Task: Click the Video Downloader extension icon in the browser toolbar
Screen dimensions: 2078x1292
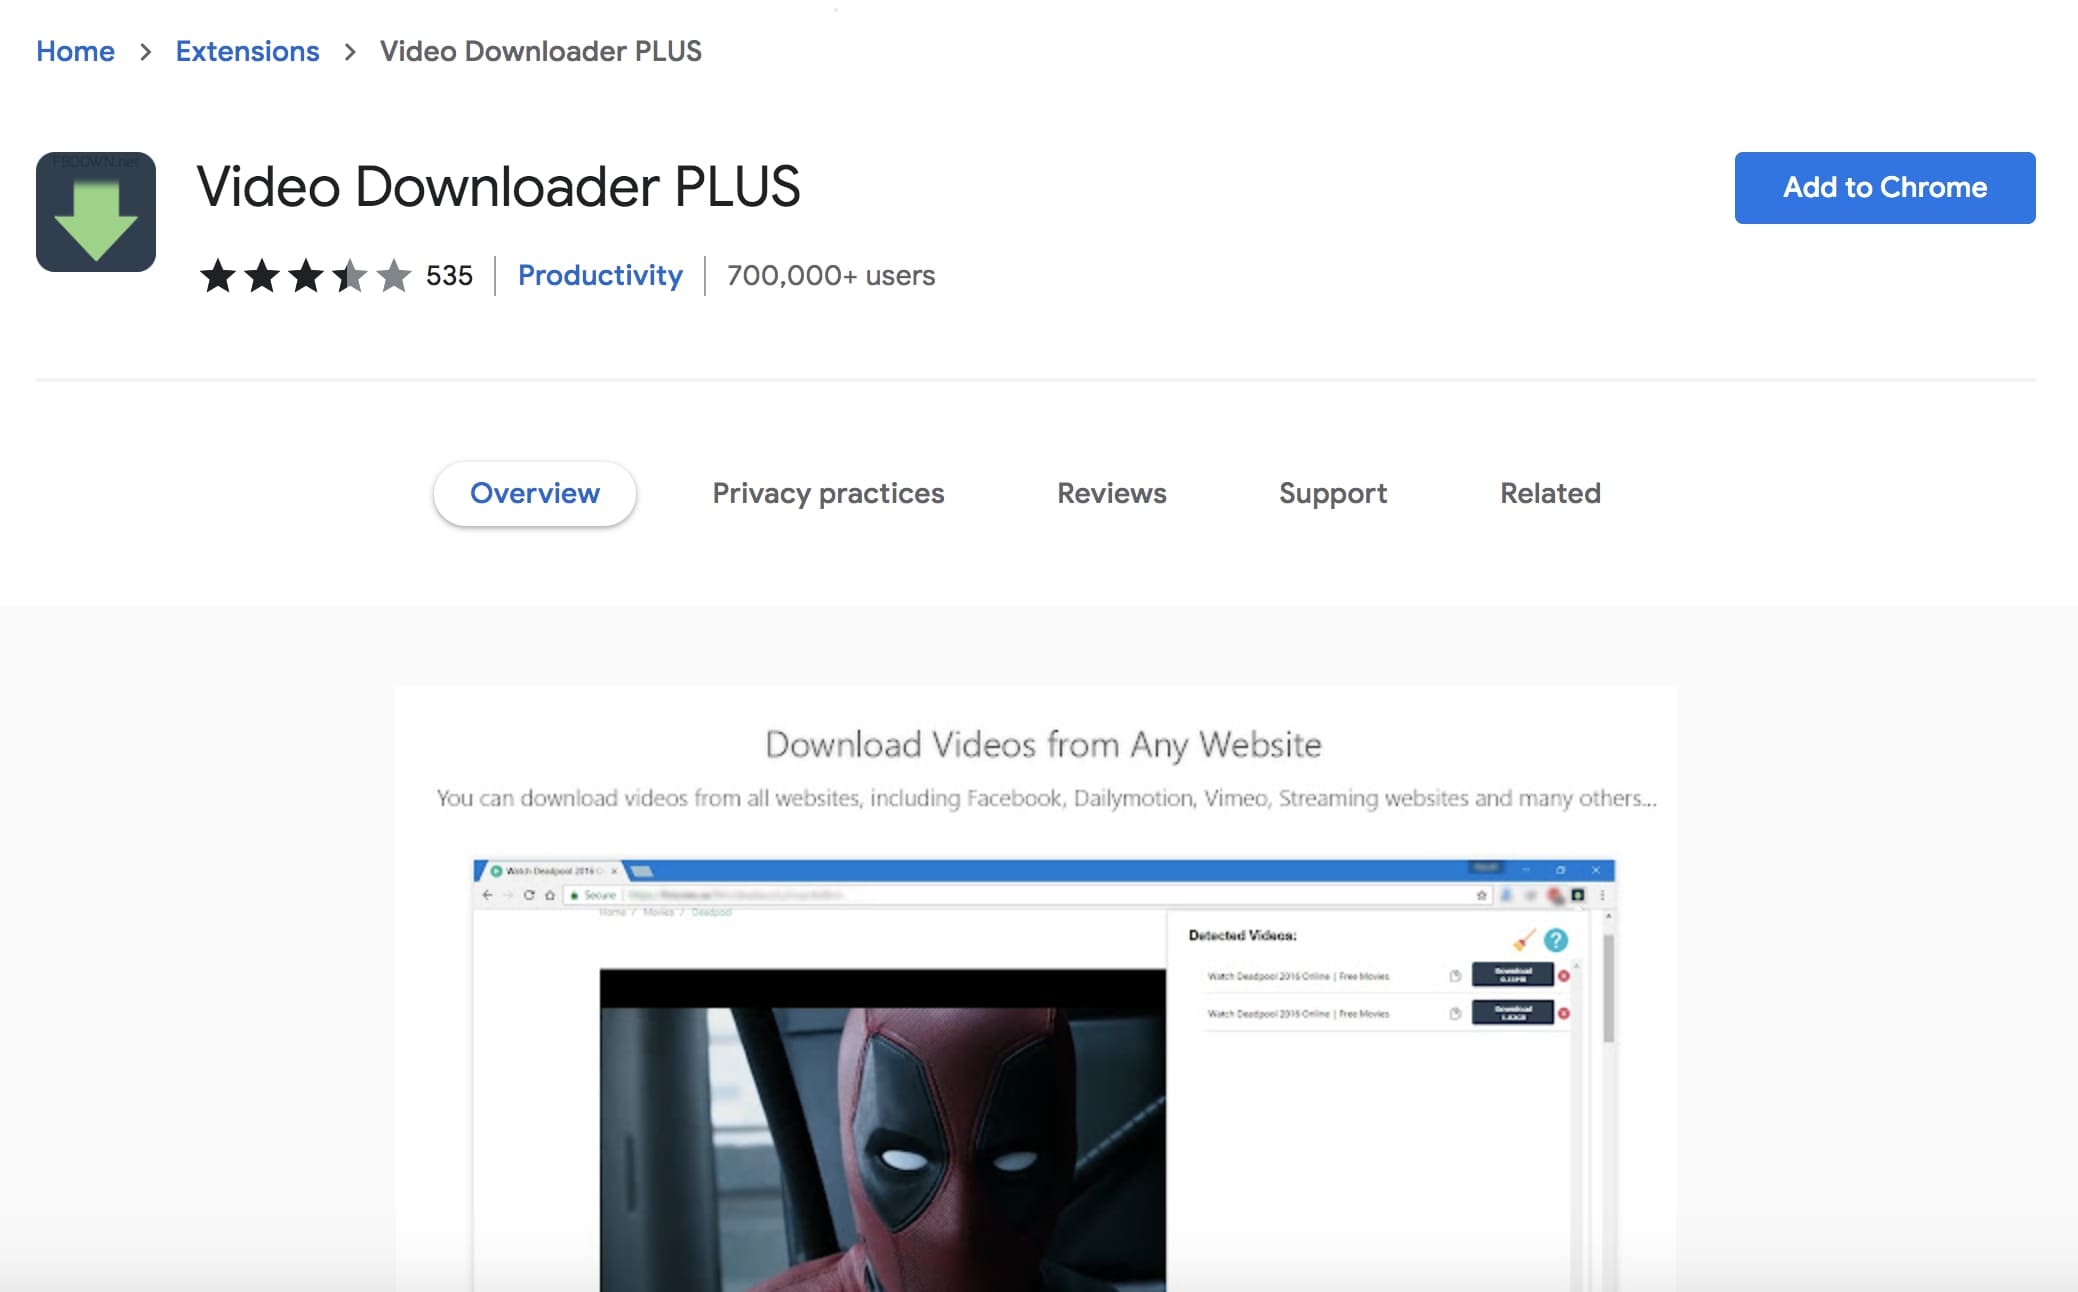Action: pyautogui.click(x=1577, y=895)
